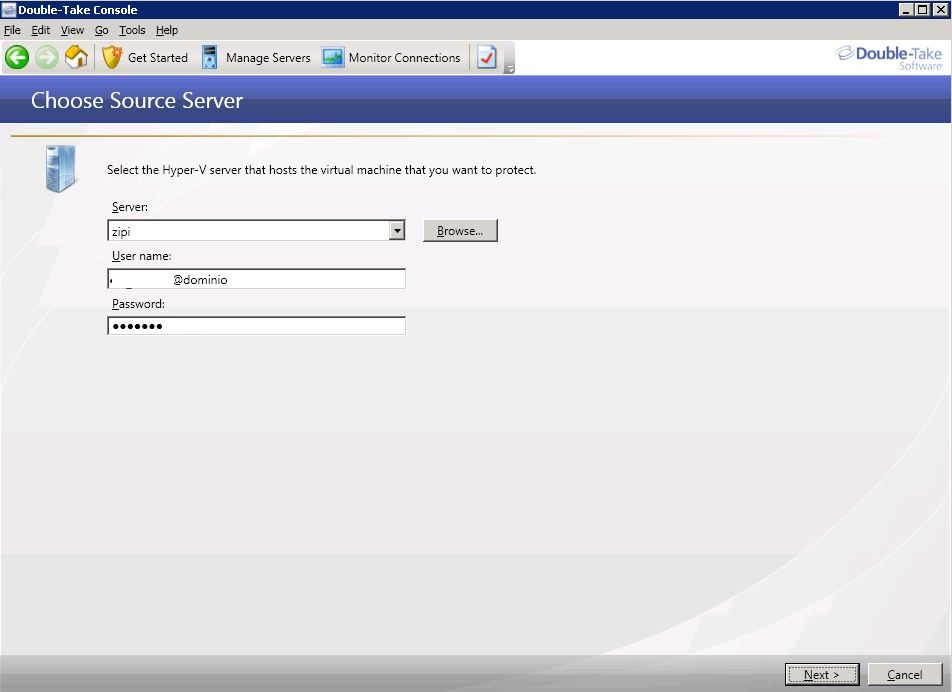Open the File menu
Screen dimensions: 952x692
(12, 30)
